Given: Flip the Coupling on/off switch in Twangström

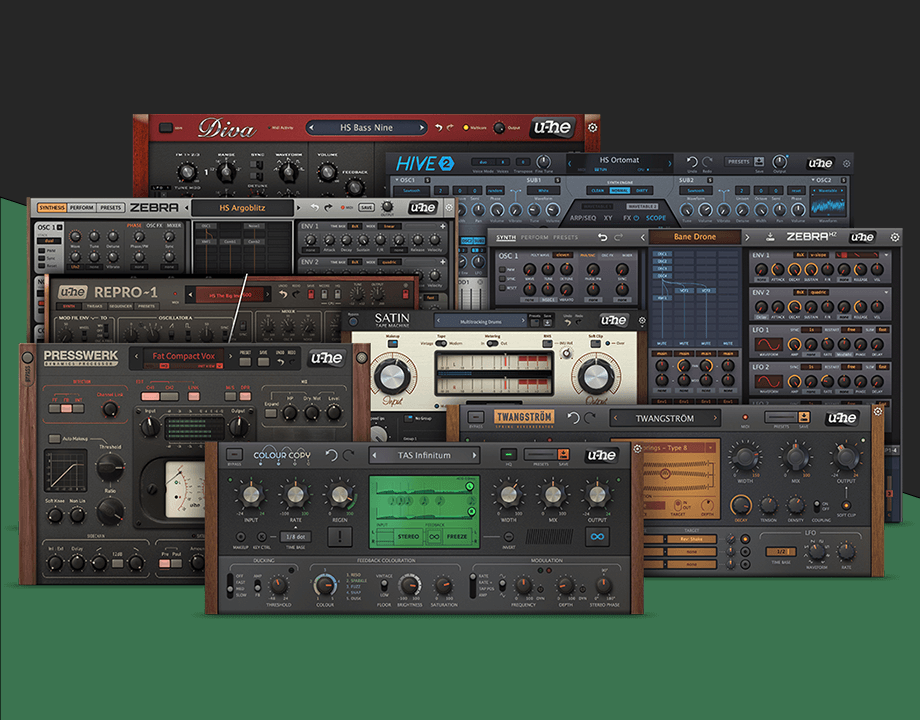Looking at the screenshot, I should 816,505.
